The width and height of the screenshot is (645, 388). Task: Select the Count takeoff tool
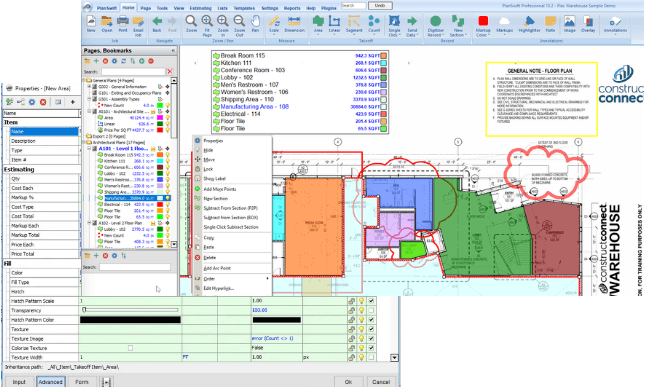[x=374, y=21]
